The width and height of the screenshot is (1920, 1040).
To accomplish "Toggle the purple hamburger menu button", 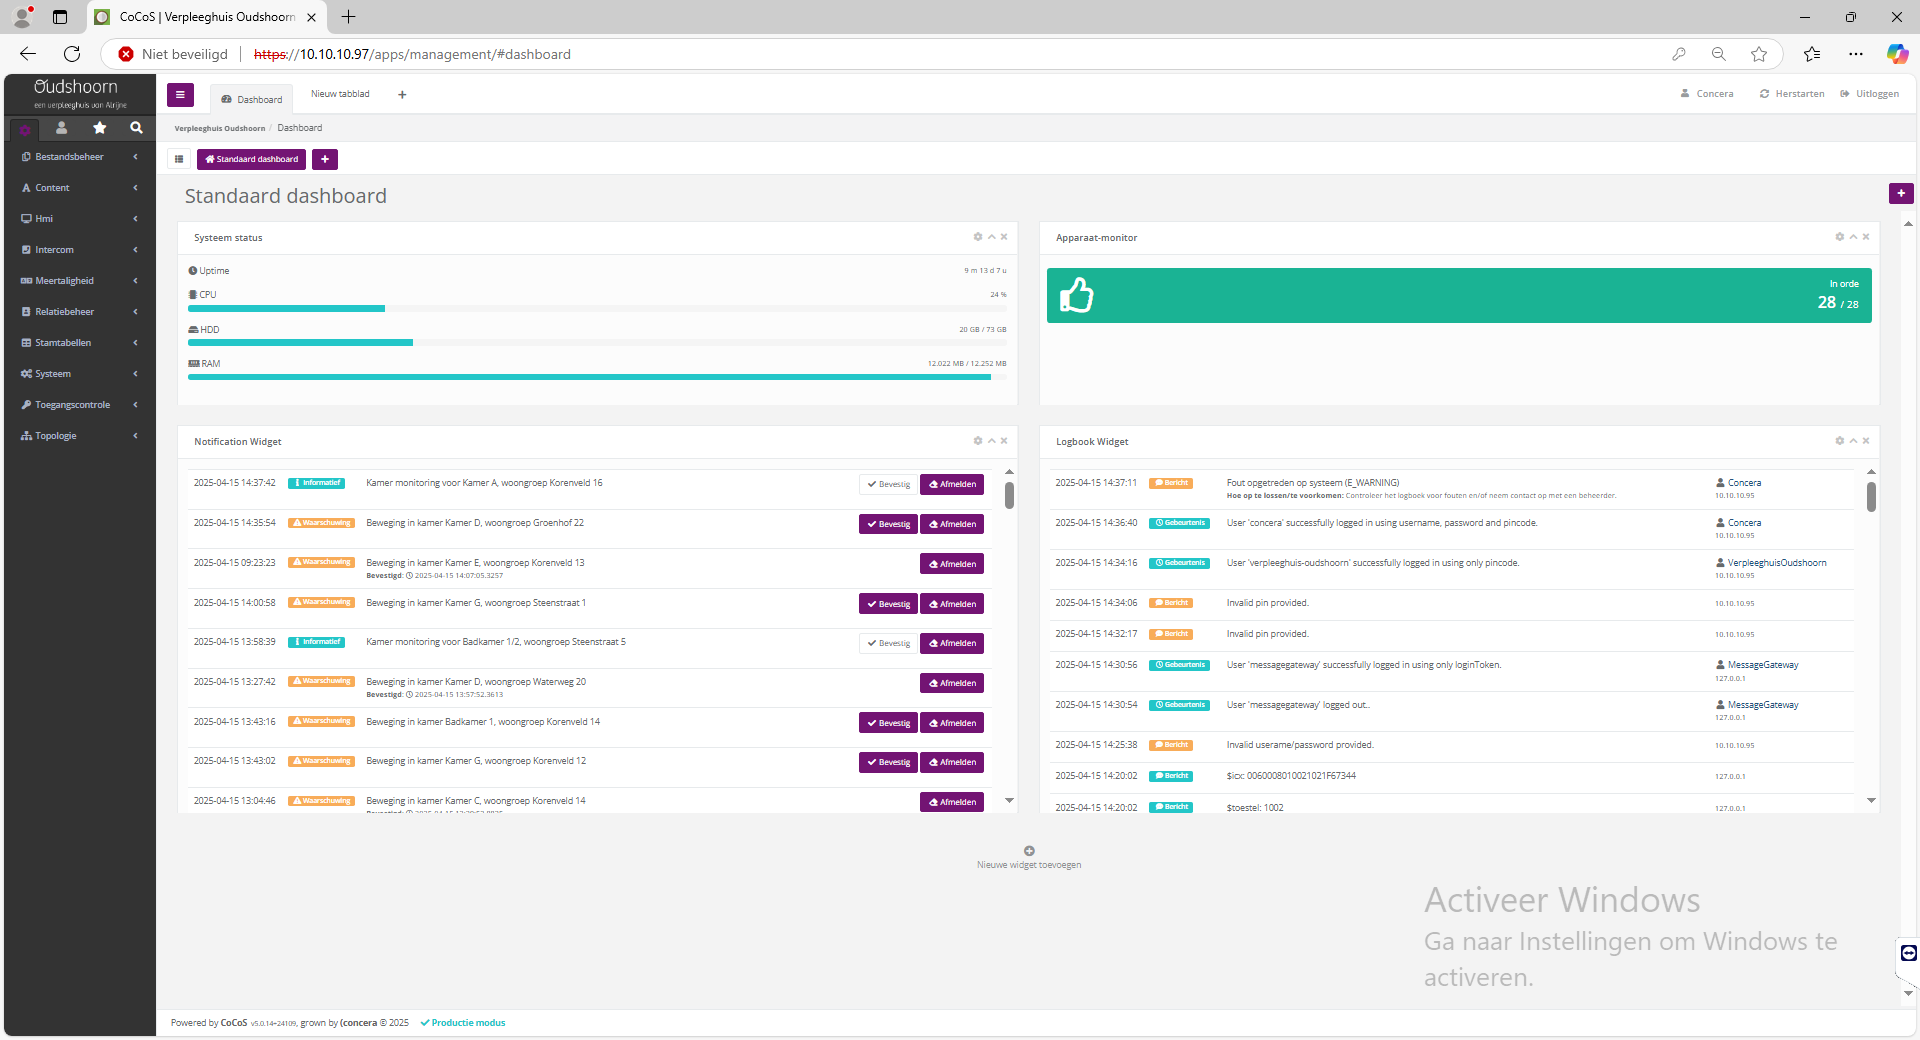I will [x=180, y=95].
